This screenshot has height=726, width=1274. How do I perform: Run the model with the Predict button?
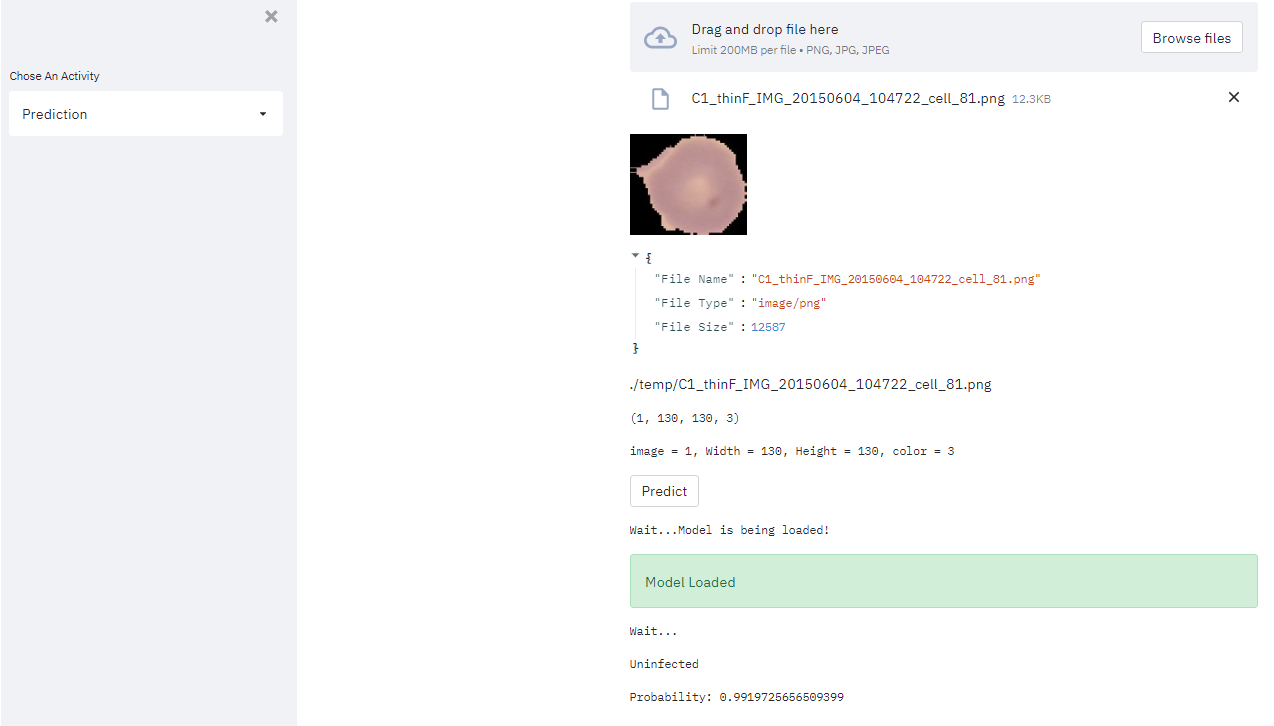click(664, 491)
